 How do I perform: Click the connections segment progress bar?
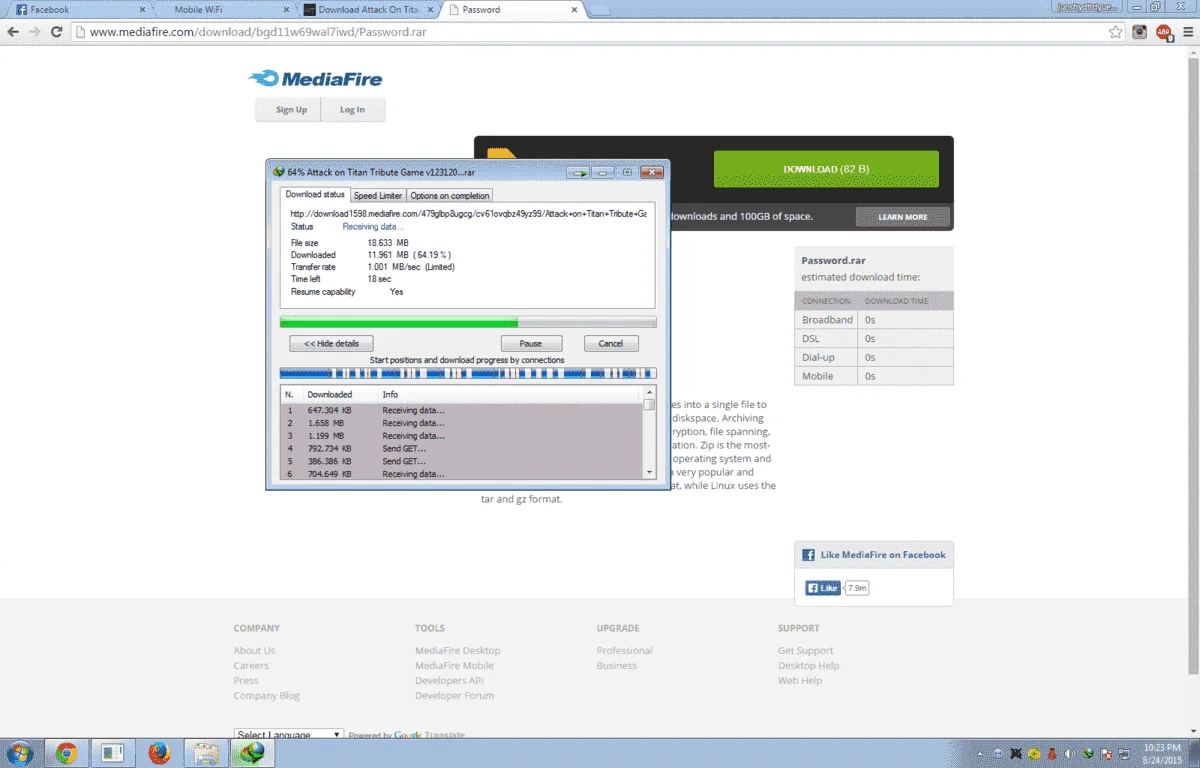click(468, 373)
